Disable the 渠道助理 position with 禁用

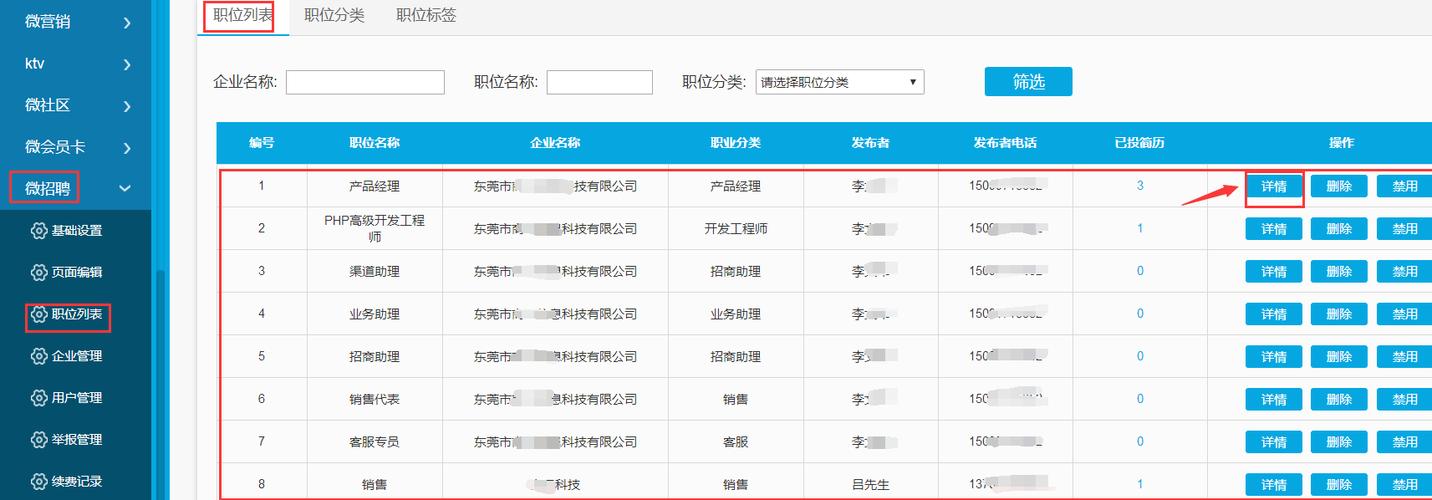[x=1404, y=272]
